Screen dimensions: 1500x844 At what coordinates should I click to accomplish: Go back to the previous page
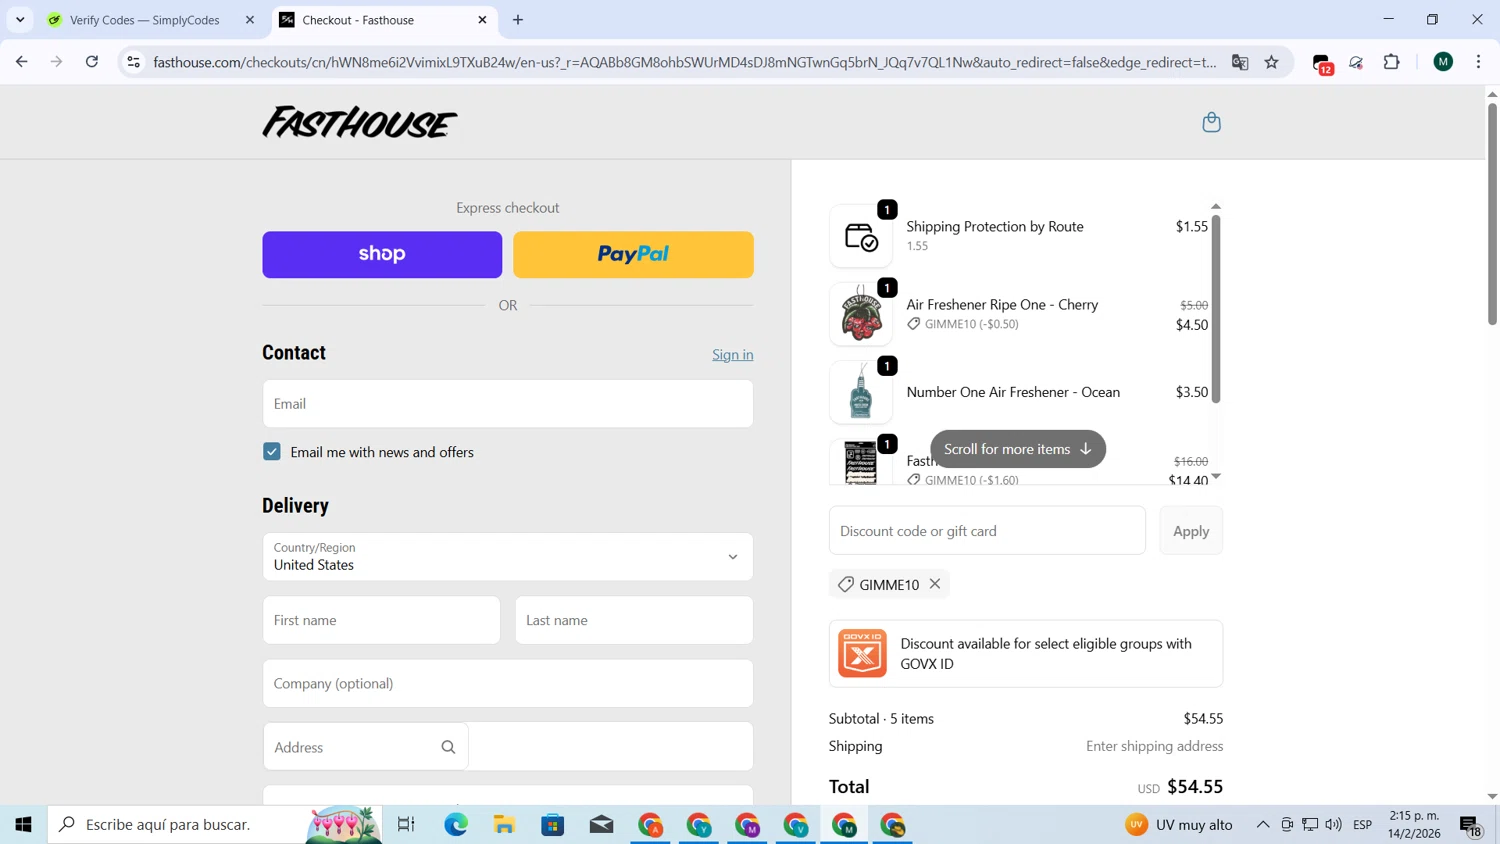22,62
